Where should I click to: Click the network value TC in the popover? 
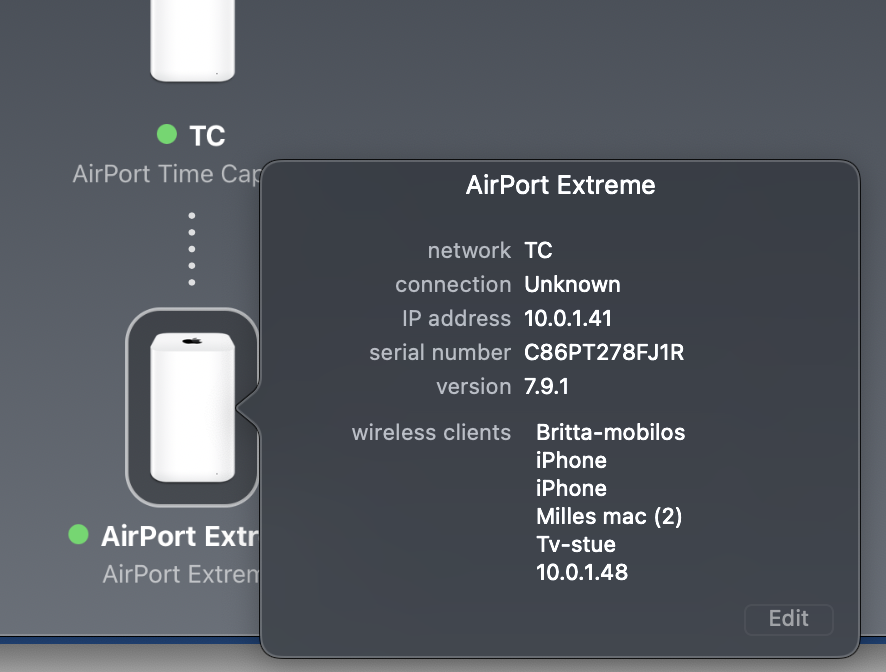(x=538, y=250)
